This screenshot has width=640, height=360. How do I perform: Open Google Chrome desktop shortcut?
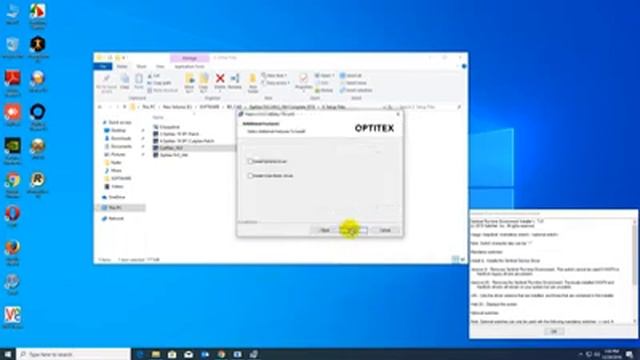(13, 185)
